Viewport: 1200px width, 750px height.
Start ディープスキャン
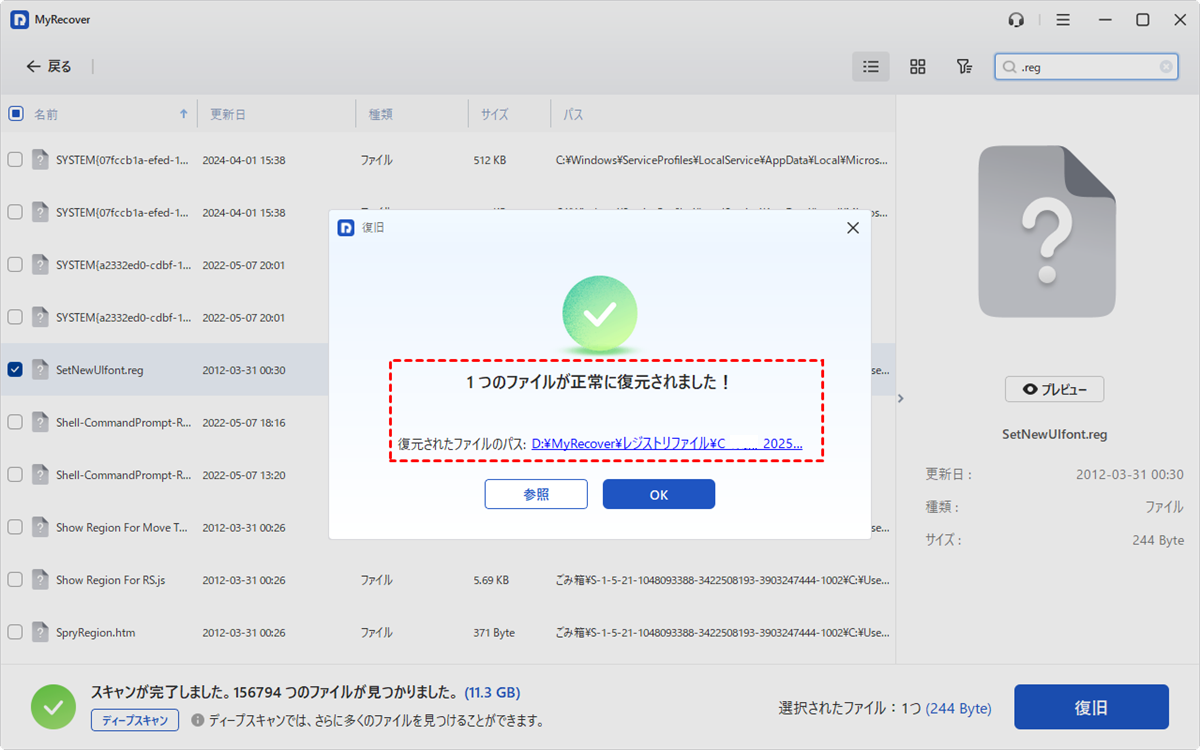coord(135,720)
